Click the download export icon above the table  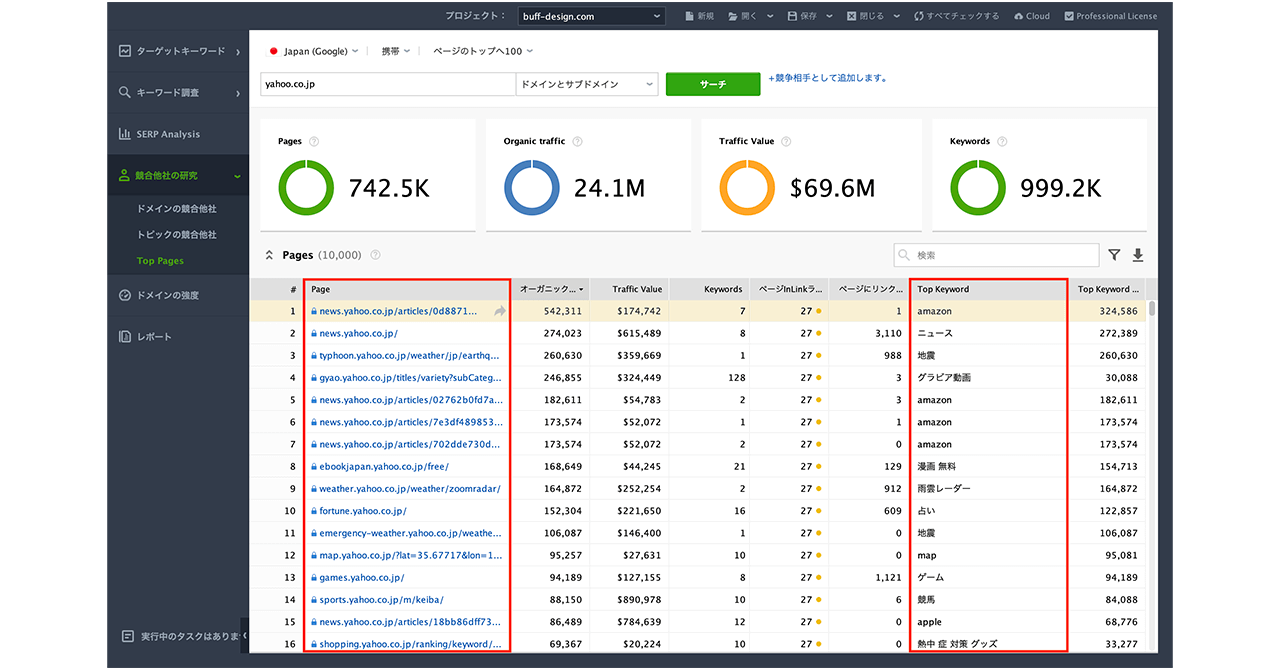(1138, 256)
